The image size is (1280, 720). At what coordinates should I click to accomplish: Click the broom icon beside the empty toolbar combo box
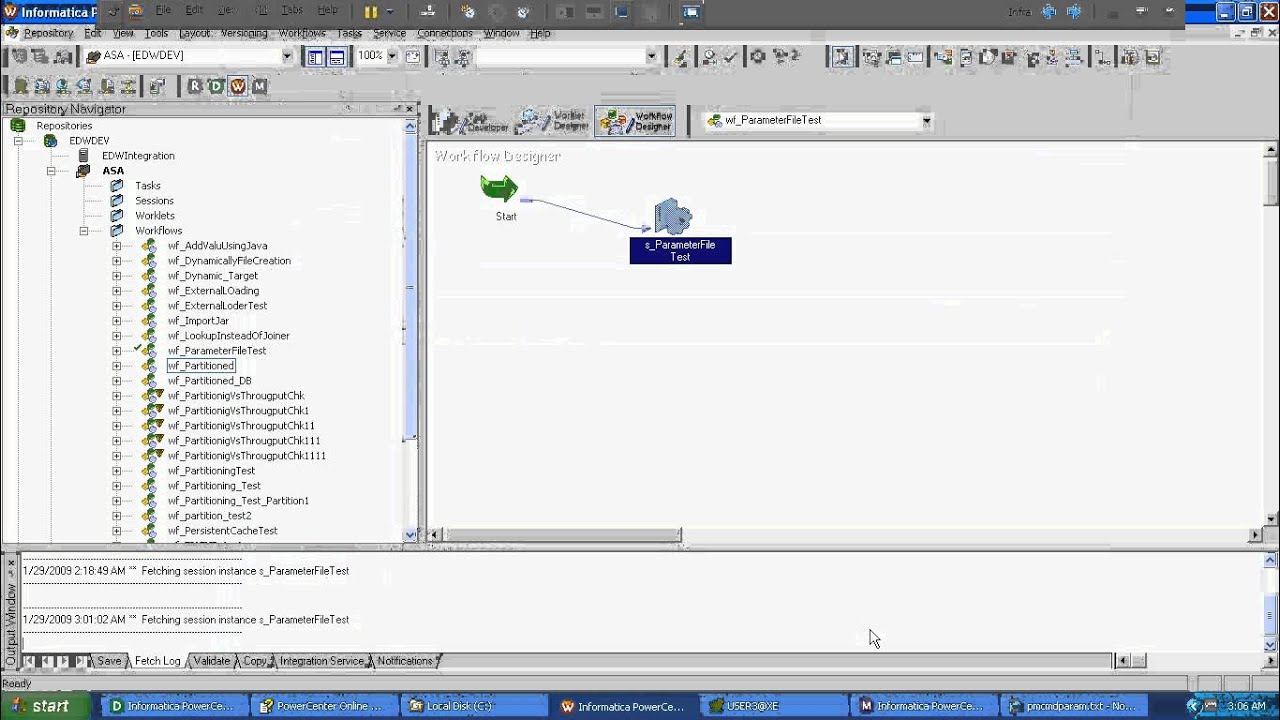681,57
